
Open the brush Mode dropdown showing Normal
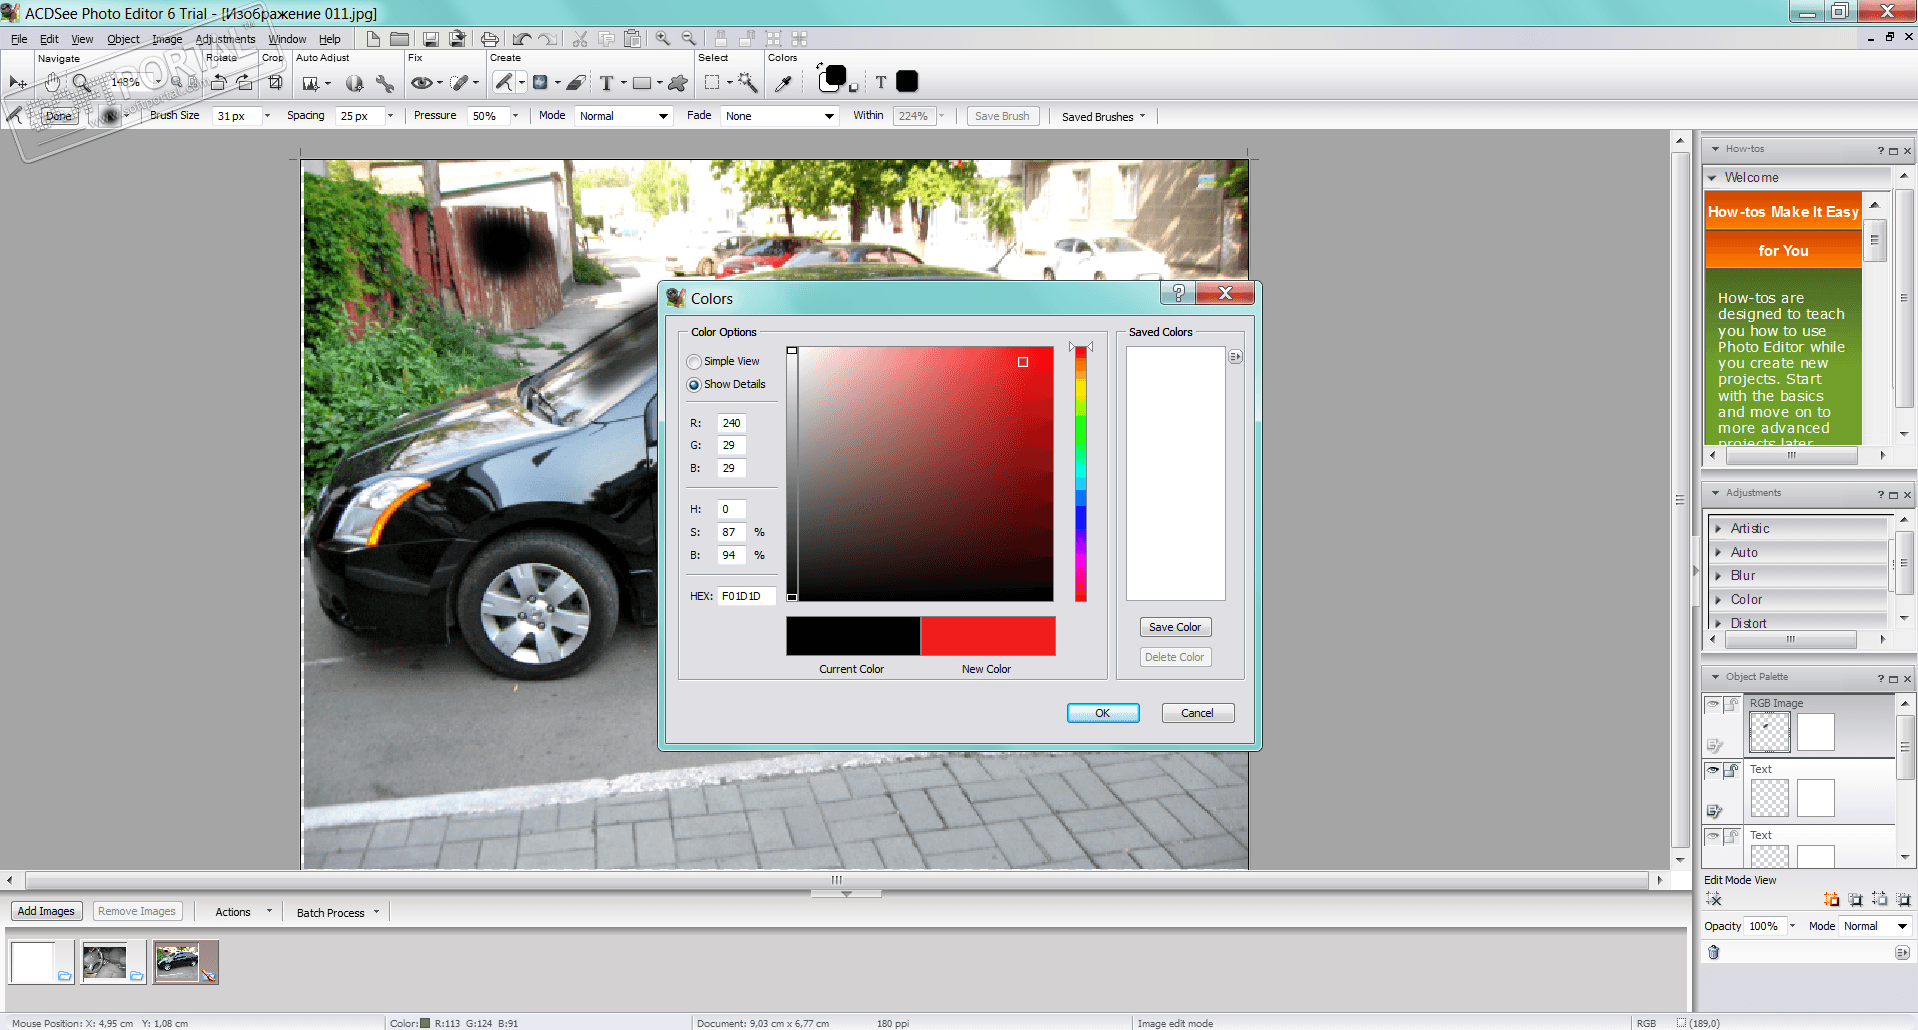coord(623,116)
